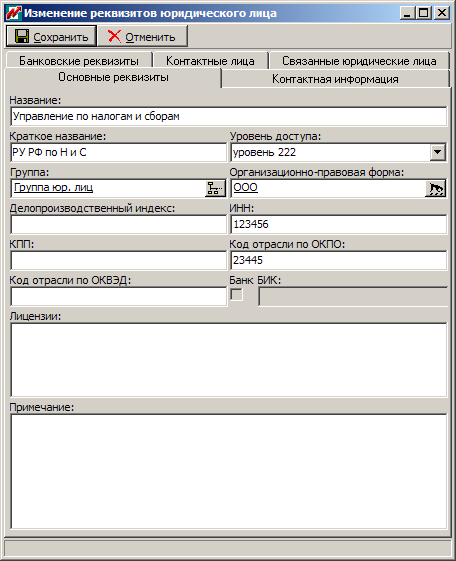Switch to Связанные юридические лица tab
Image resolution: width=456 pixels, height=561 pixels.
tap(359, 61)
